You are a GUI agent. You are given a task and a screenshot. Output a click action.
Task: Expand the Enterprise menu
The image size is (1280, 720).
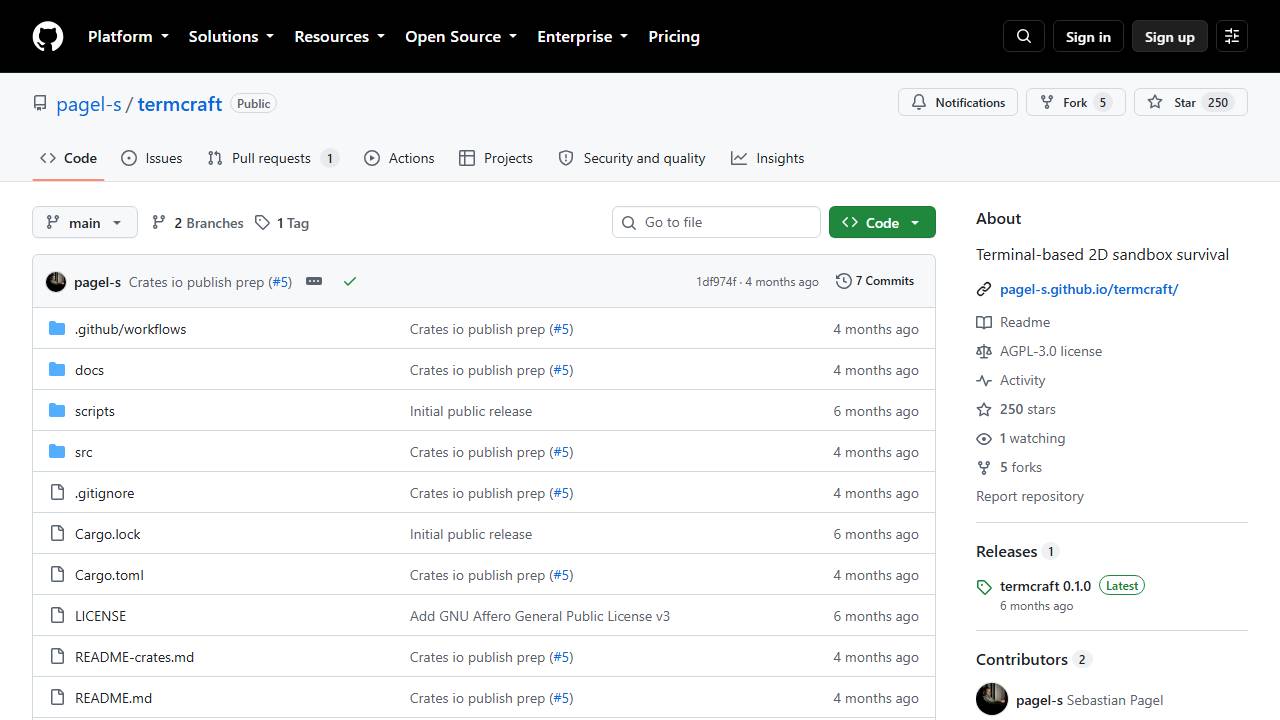582,36
